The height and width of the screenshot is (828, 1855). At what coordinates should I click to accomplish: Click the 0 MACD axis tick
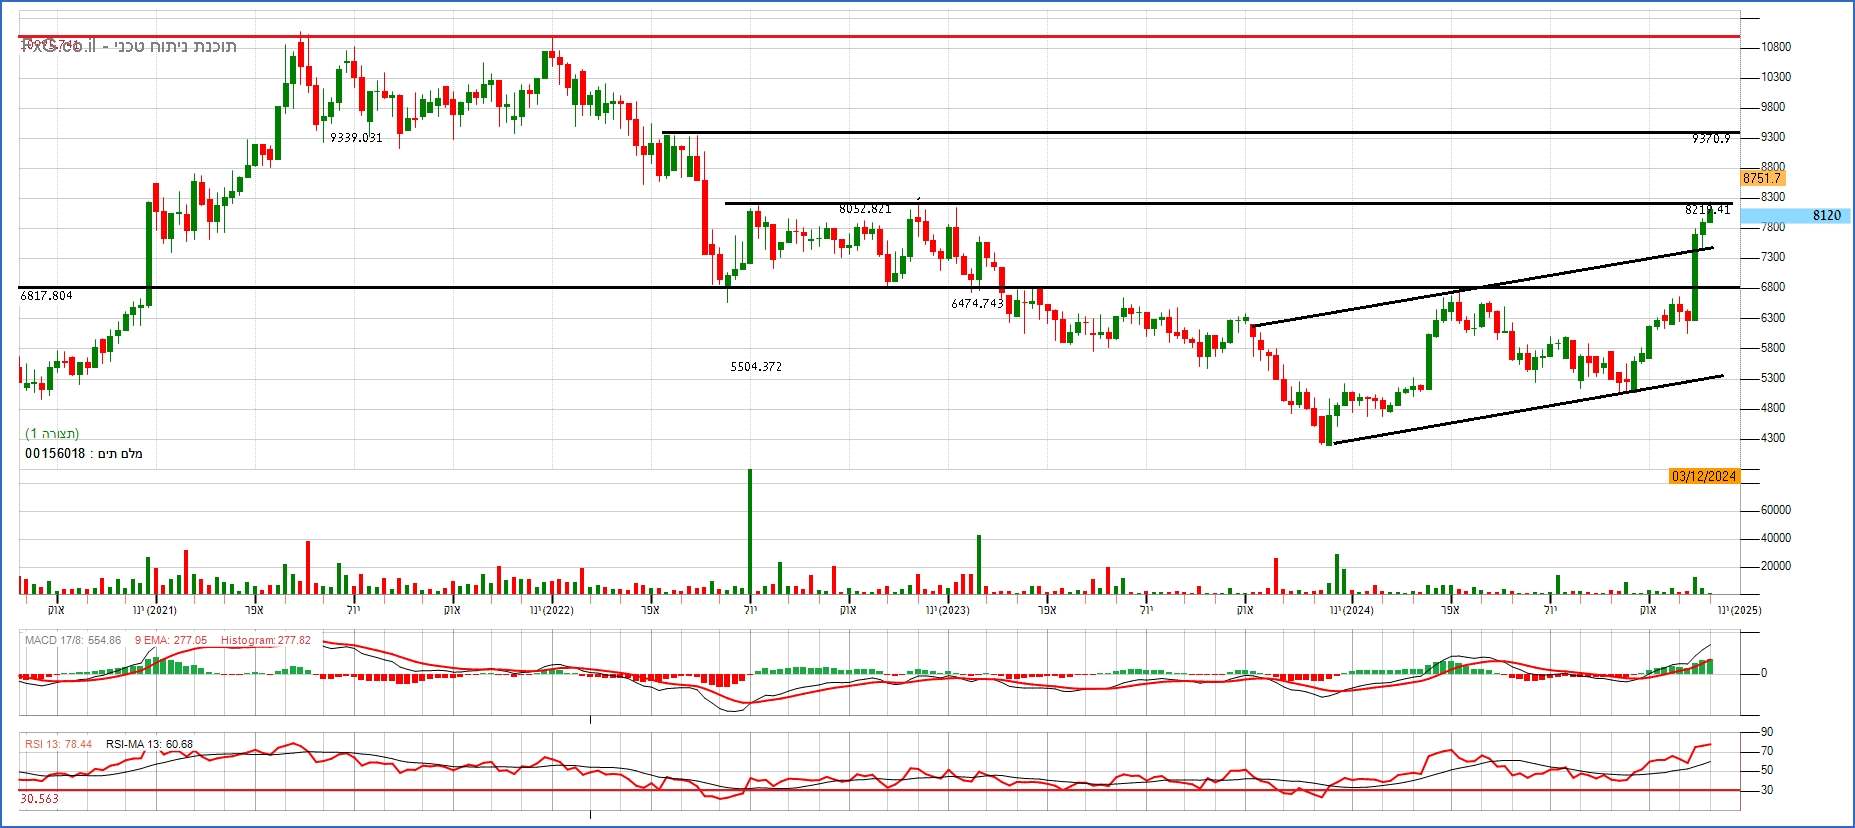[x=1763, y=673]
